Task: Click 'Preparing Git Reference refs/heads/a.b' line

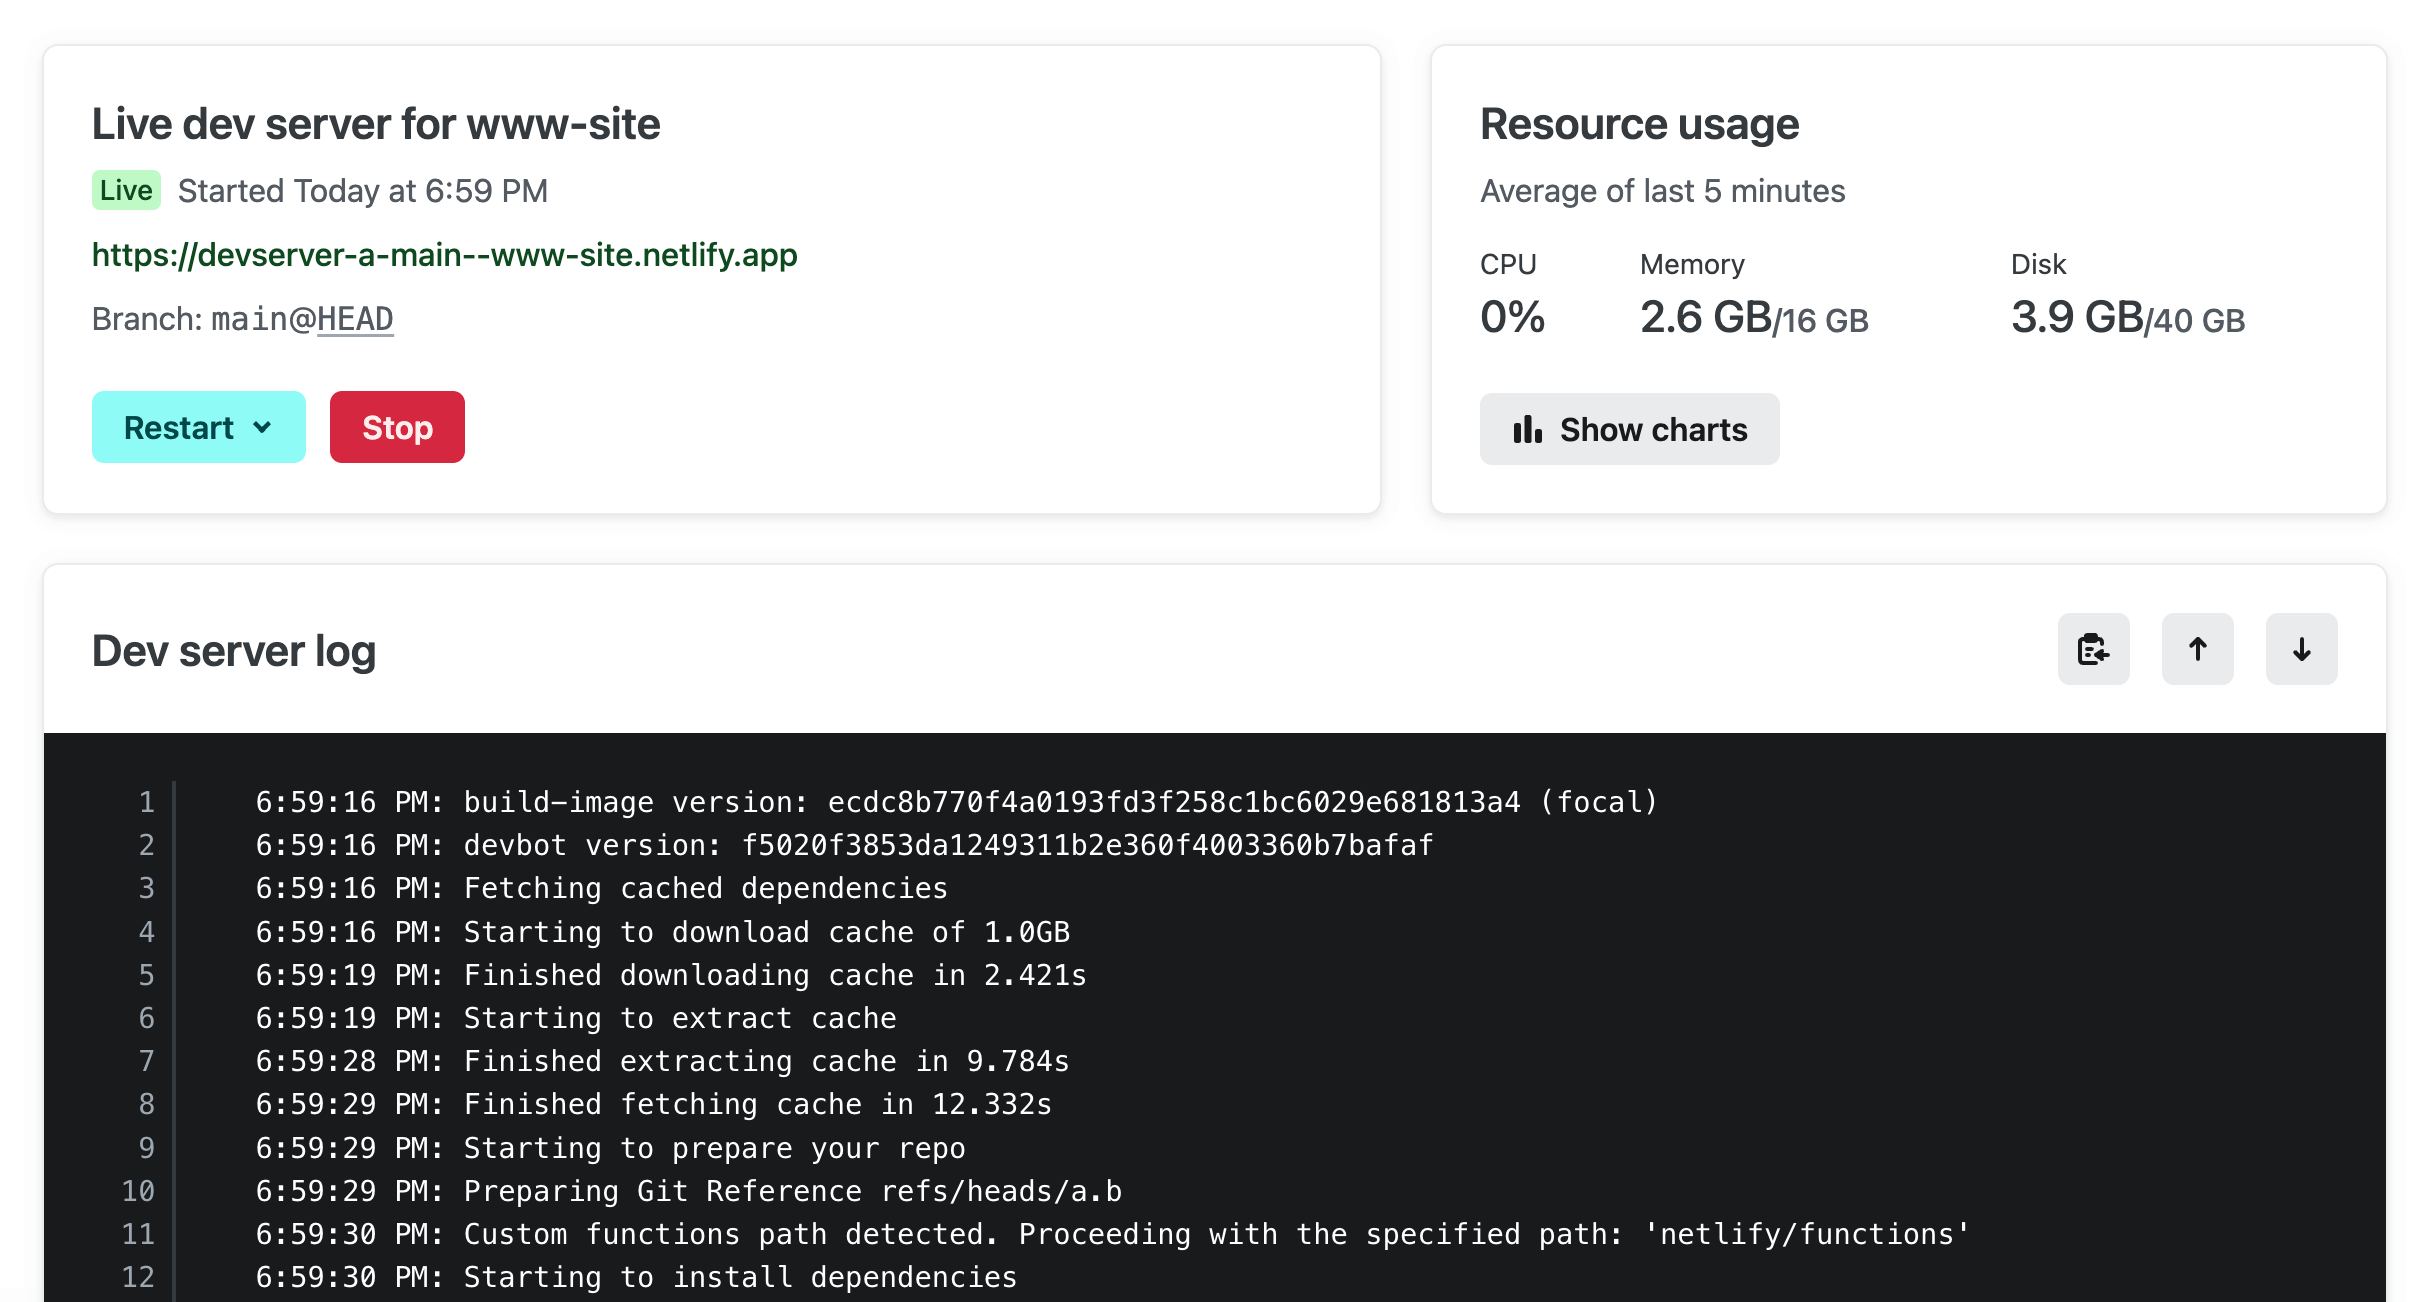Action: (x=689, y=1191)
